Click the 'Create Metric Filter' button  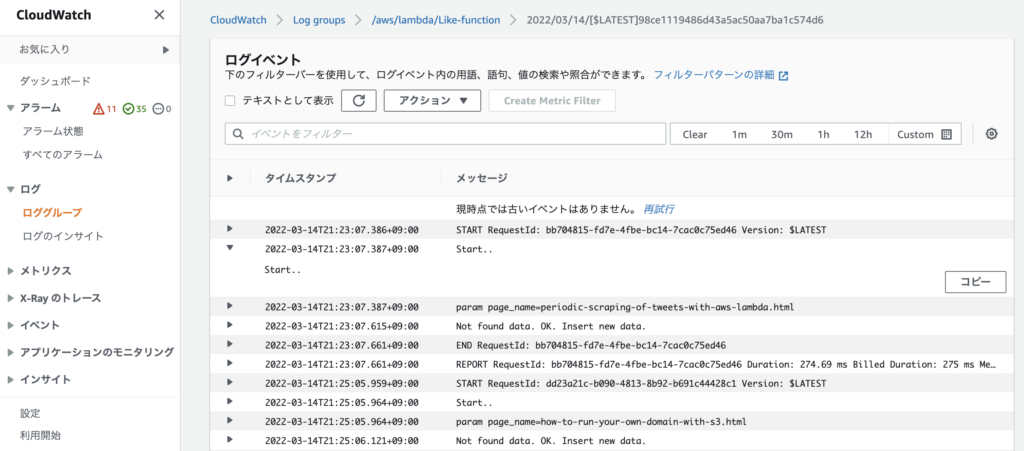(552, 101)
